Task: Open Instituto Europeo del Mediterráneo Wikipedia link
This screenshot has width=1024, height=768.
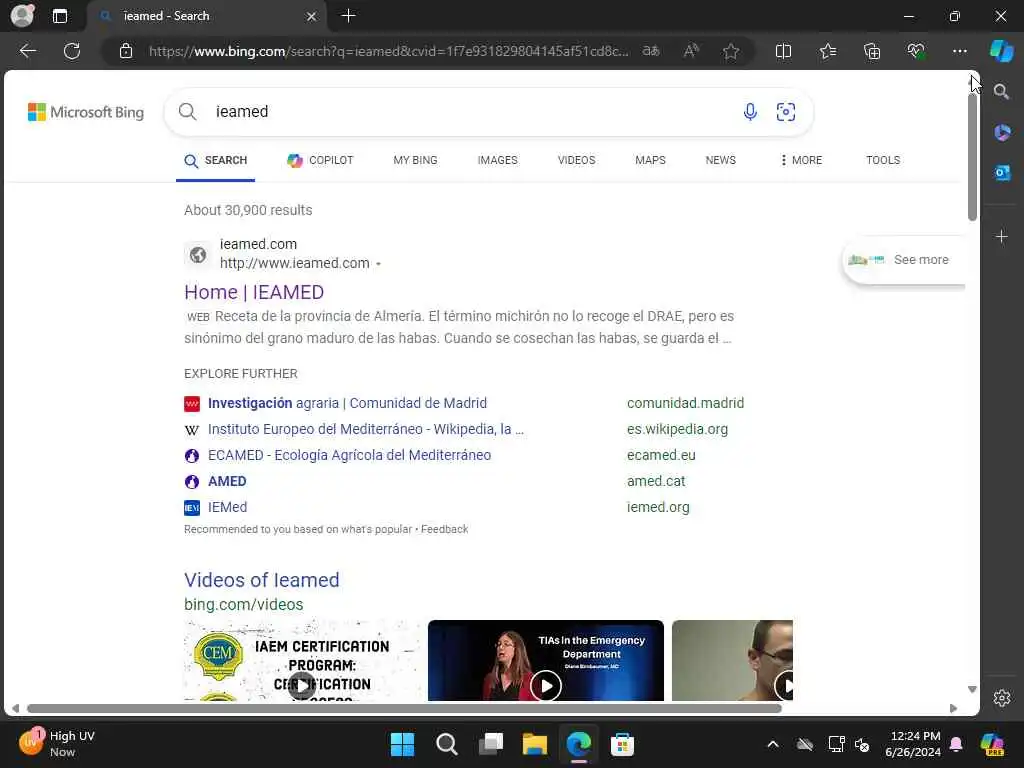Action: 366,429
